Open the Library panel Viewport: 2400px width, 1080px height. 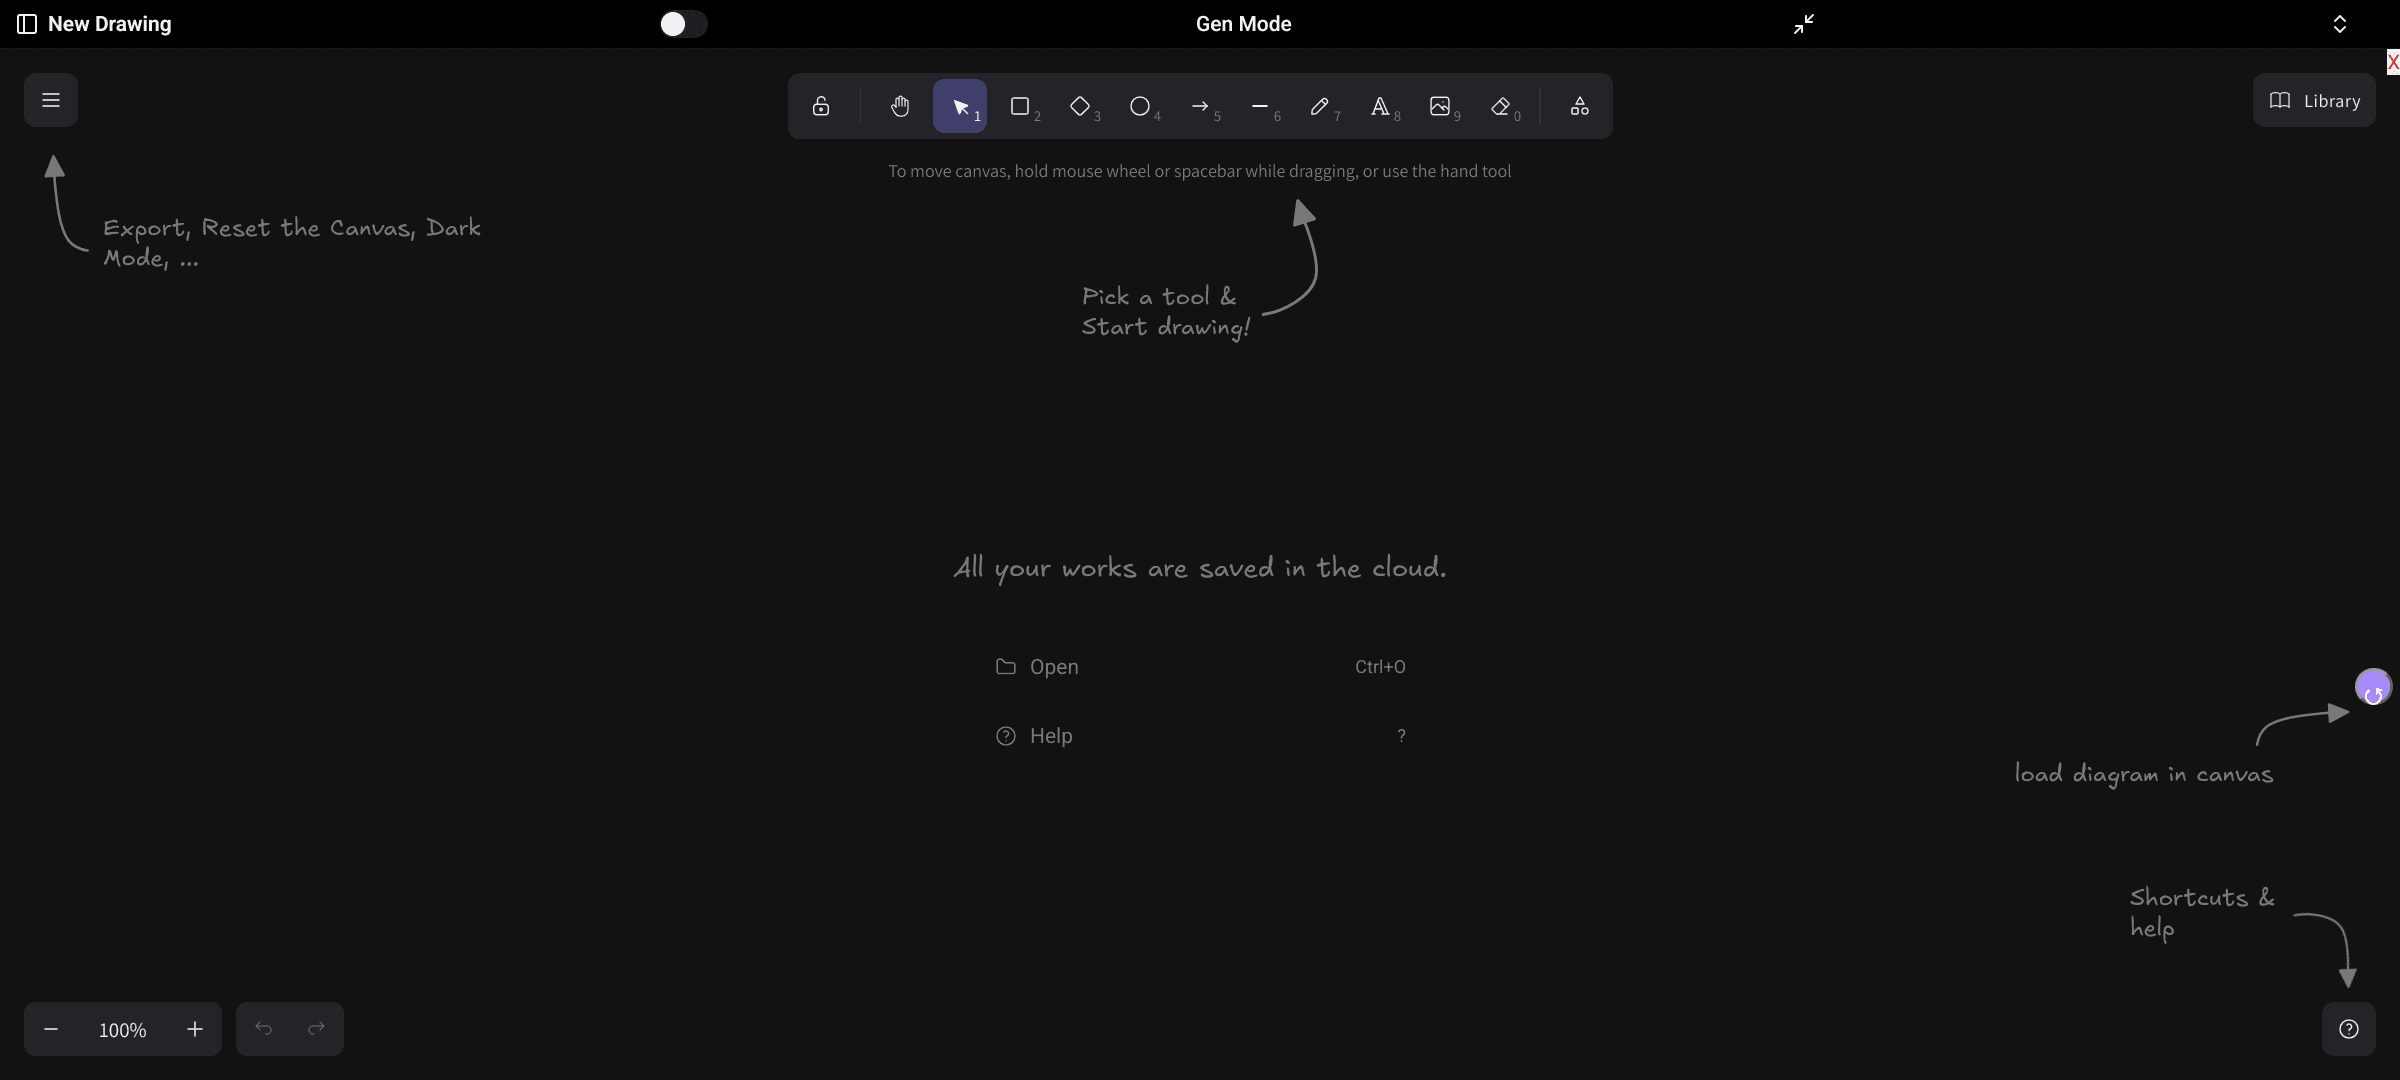[x=2314, y=100]
